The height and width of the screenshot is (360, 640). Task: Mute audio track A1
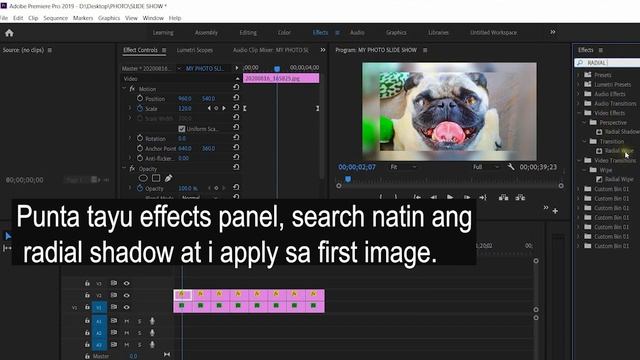[127, 321]
